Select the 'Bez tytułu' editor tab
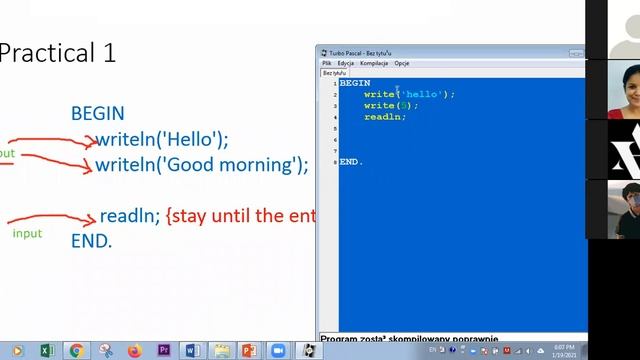This screenshot has height=360, width=640. 334,73
